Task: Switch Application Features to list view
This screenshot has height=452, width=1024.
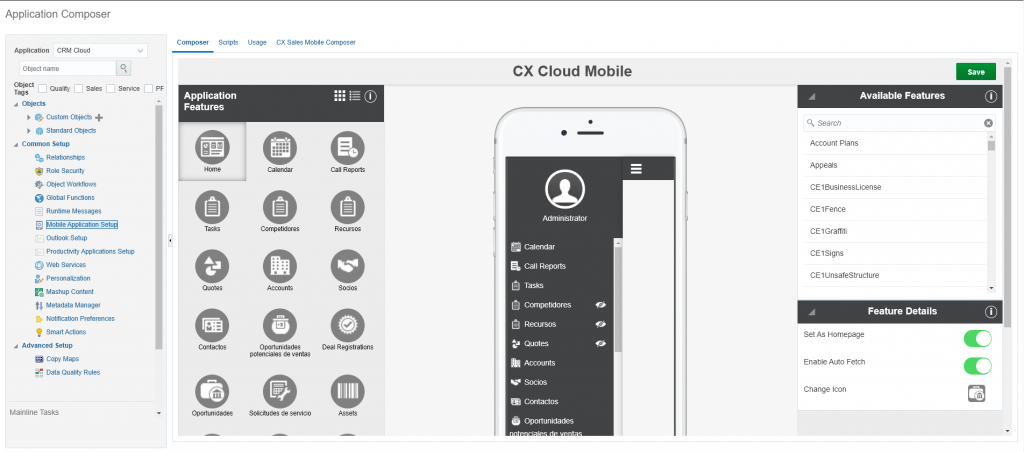Action: (355, 95)
